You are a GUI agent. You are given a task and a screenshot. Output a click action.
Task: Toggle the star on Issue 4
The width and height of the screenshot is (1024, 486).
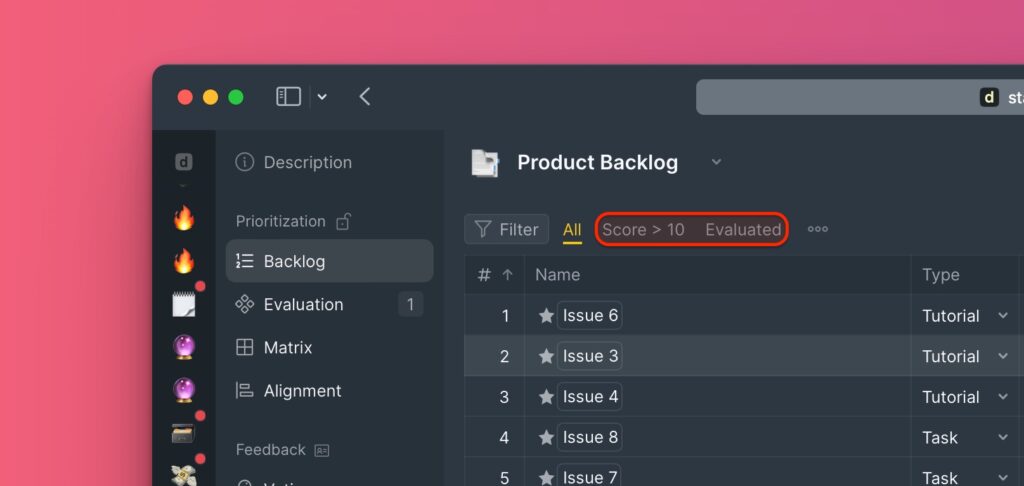click(x=546, y=397)
